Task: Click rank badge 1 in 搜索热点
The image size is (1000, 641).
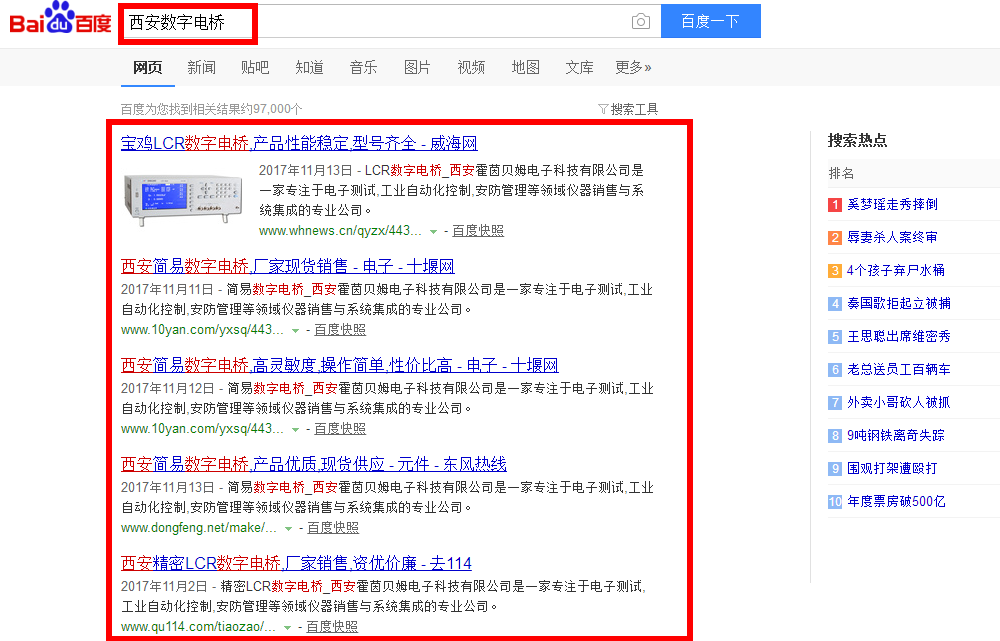Action: pos(835,205)
